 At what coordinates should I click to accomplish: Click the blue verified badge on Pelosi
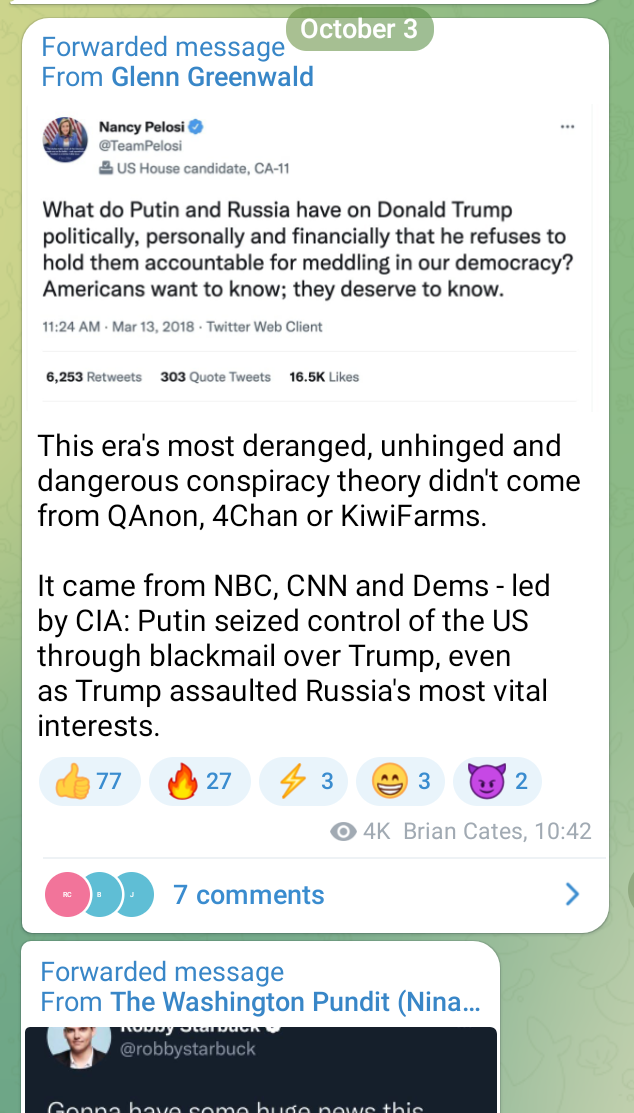click(198, 127)
